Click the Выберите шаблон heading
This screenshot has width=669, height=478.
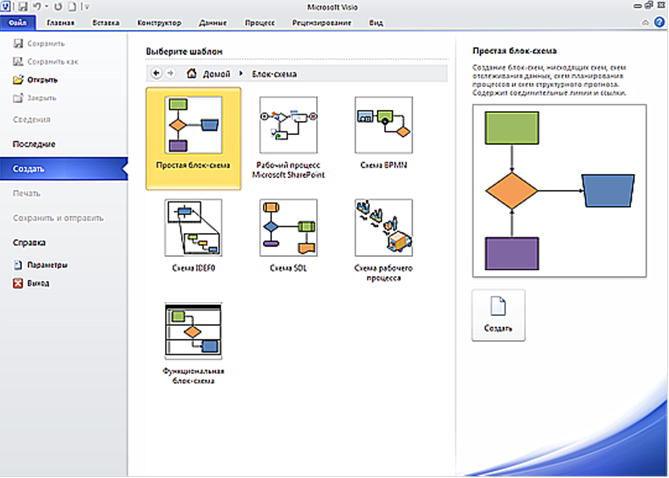click(184, 51)
